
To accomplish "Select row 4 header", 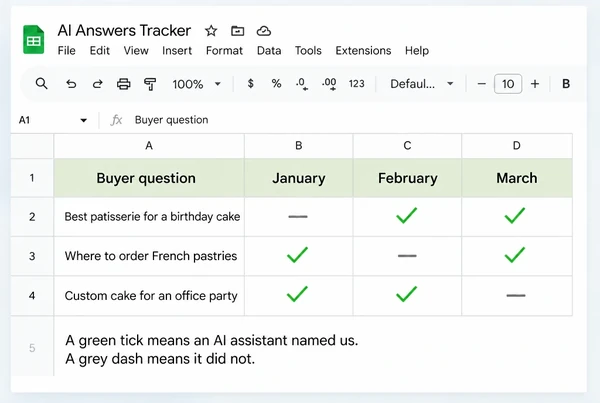I will pos(32,295).
